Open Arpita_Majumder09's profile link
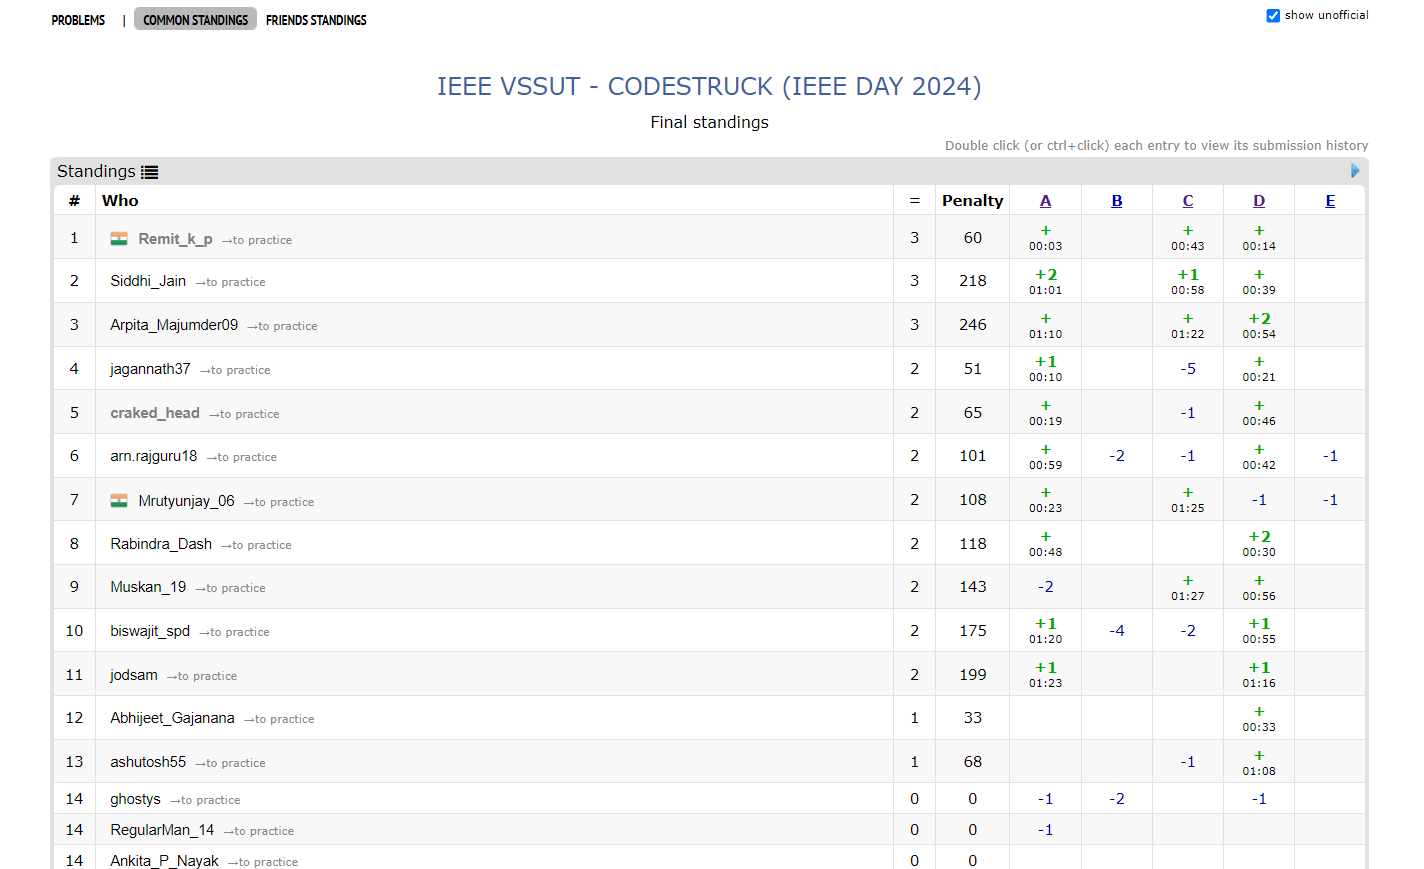The height and width of the screenshot is (869, 1424). [174, 325]
